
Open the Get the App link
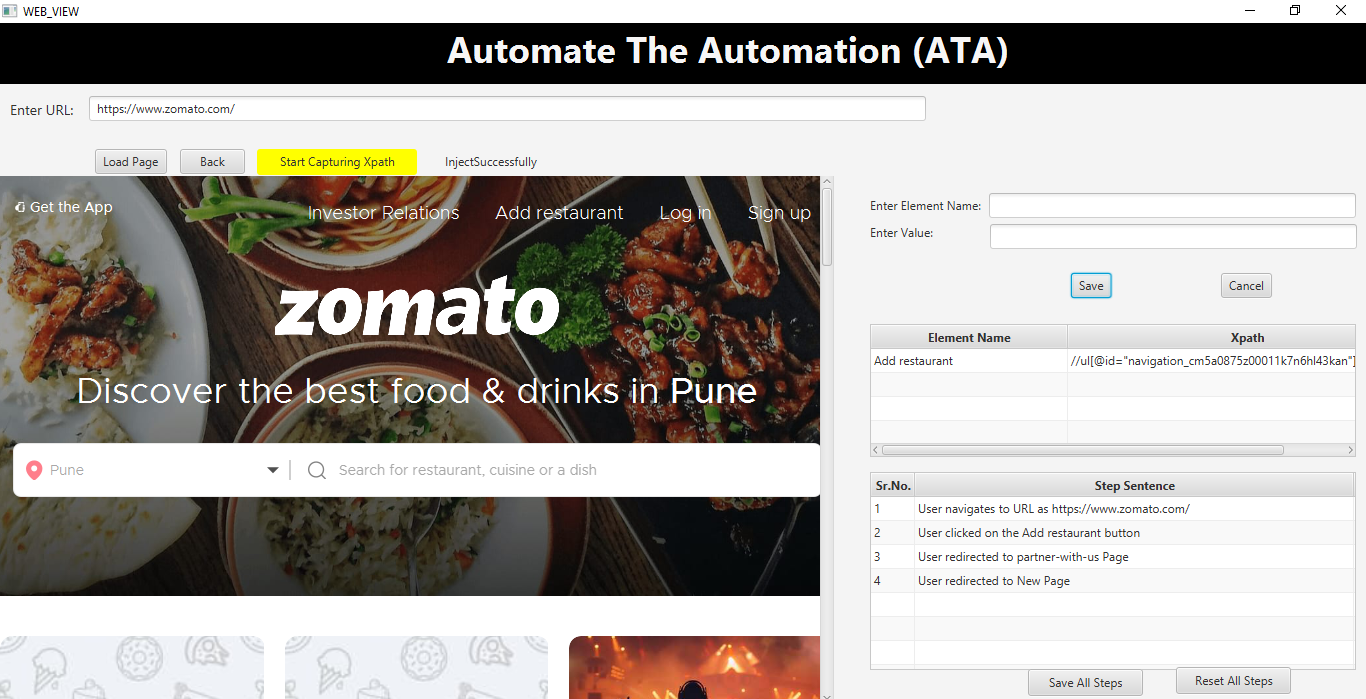[64, 207]
